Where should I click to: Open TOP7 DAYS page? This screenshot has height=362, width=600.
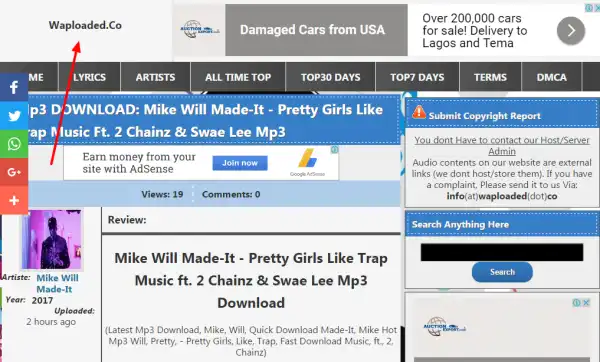[417, 77]
